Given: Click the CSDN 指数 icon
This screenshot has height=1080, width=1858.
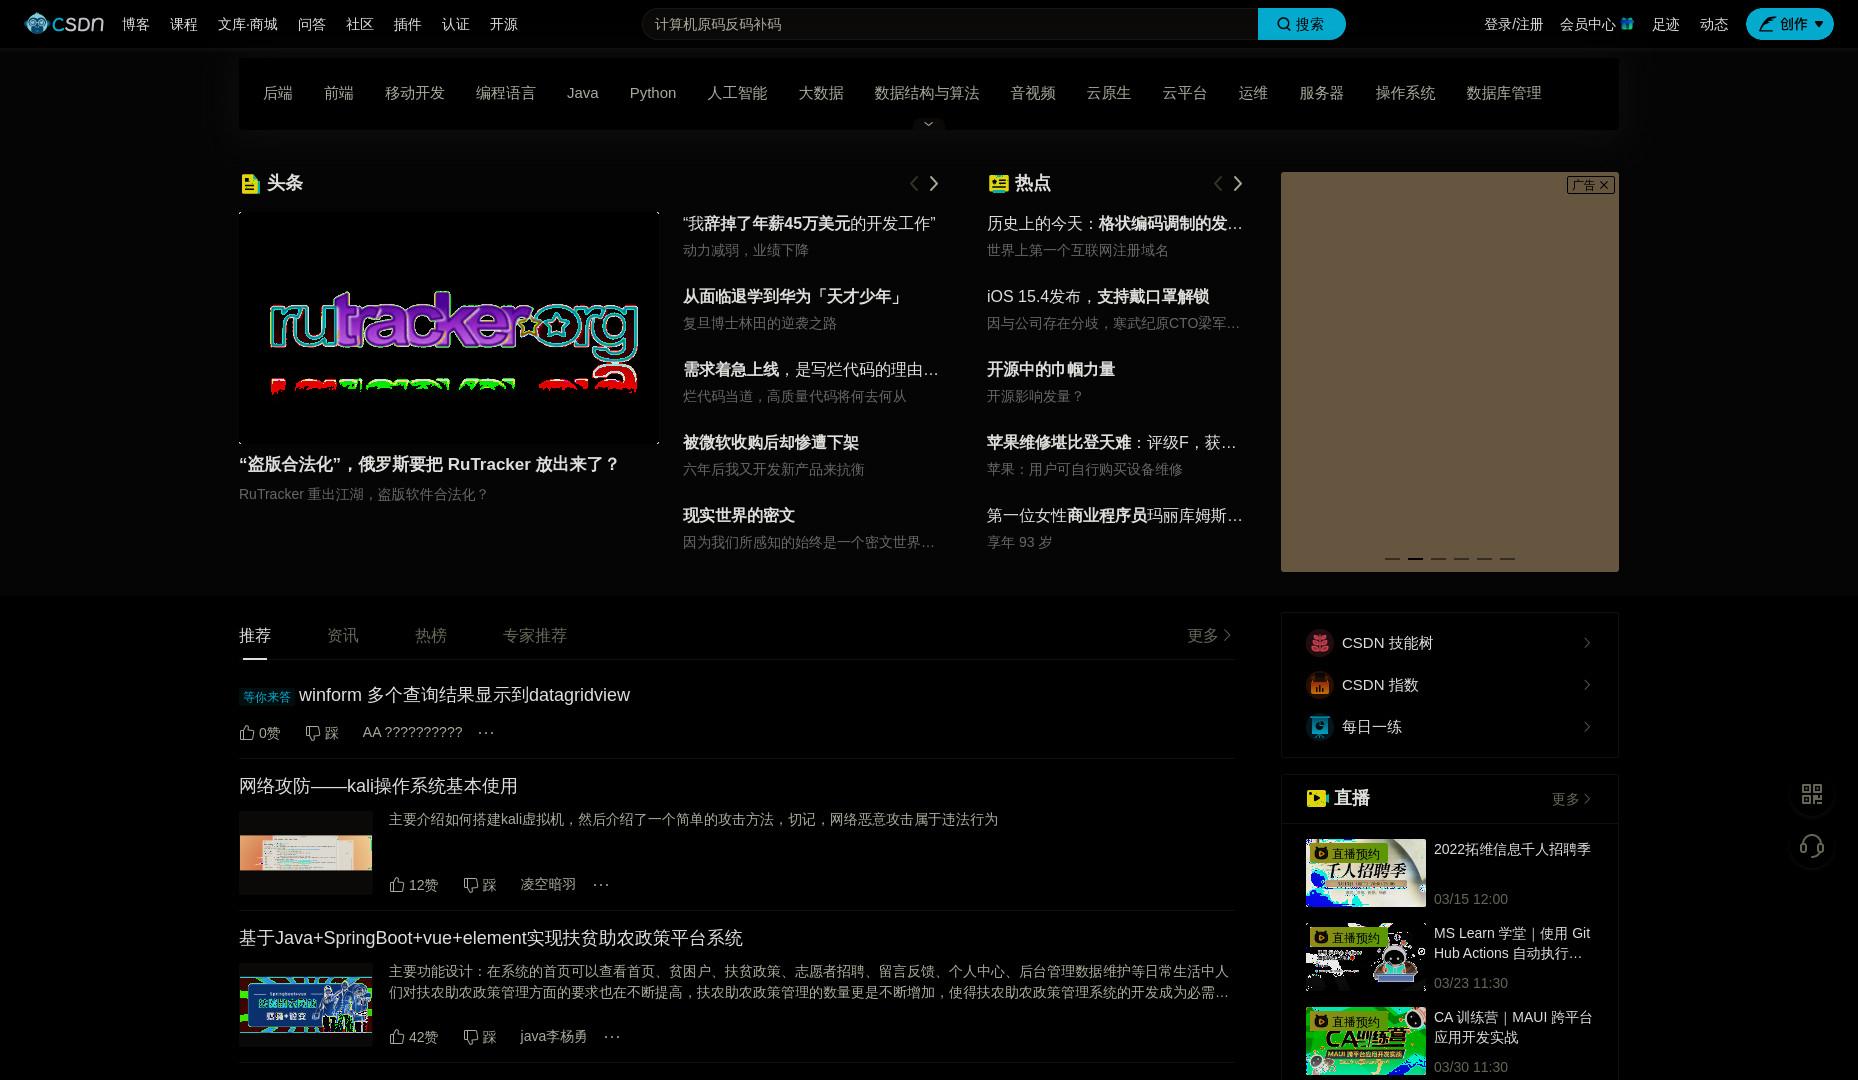Looking at the screenshot, I should pos(1320,685).
